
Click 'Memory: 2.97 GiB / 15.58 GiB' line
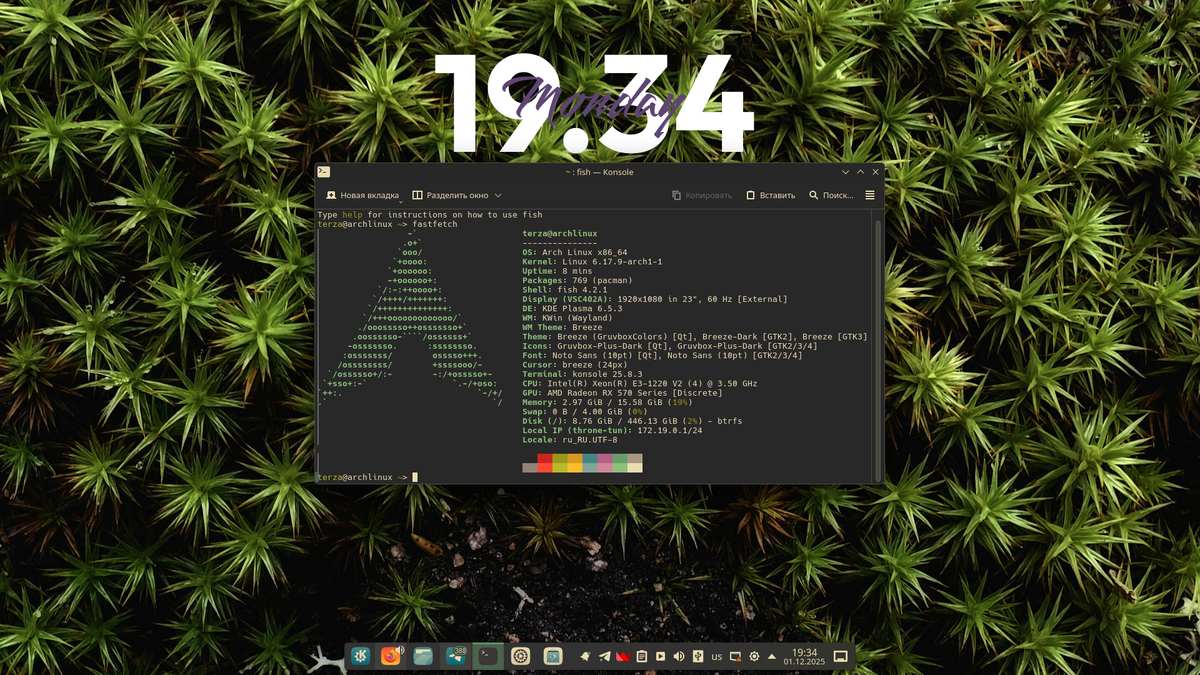pos(607,401)
